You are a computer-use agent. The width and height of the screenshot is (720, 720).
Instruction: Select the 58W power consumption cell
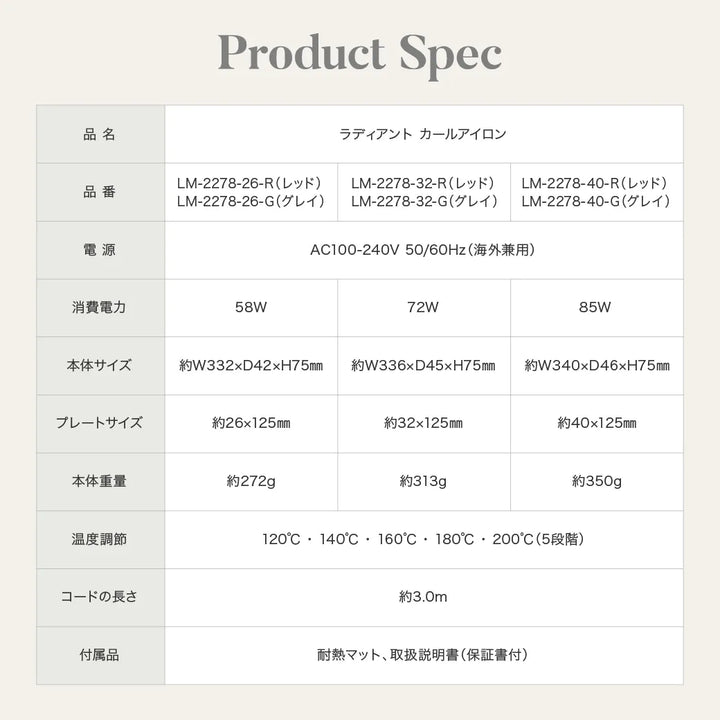[251, 307]
